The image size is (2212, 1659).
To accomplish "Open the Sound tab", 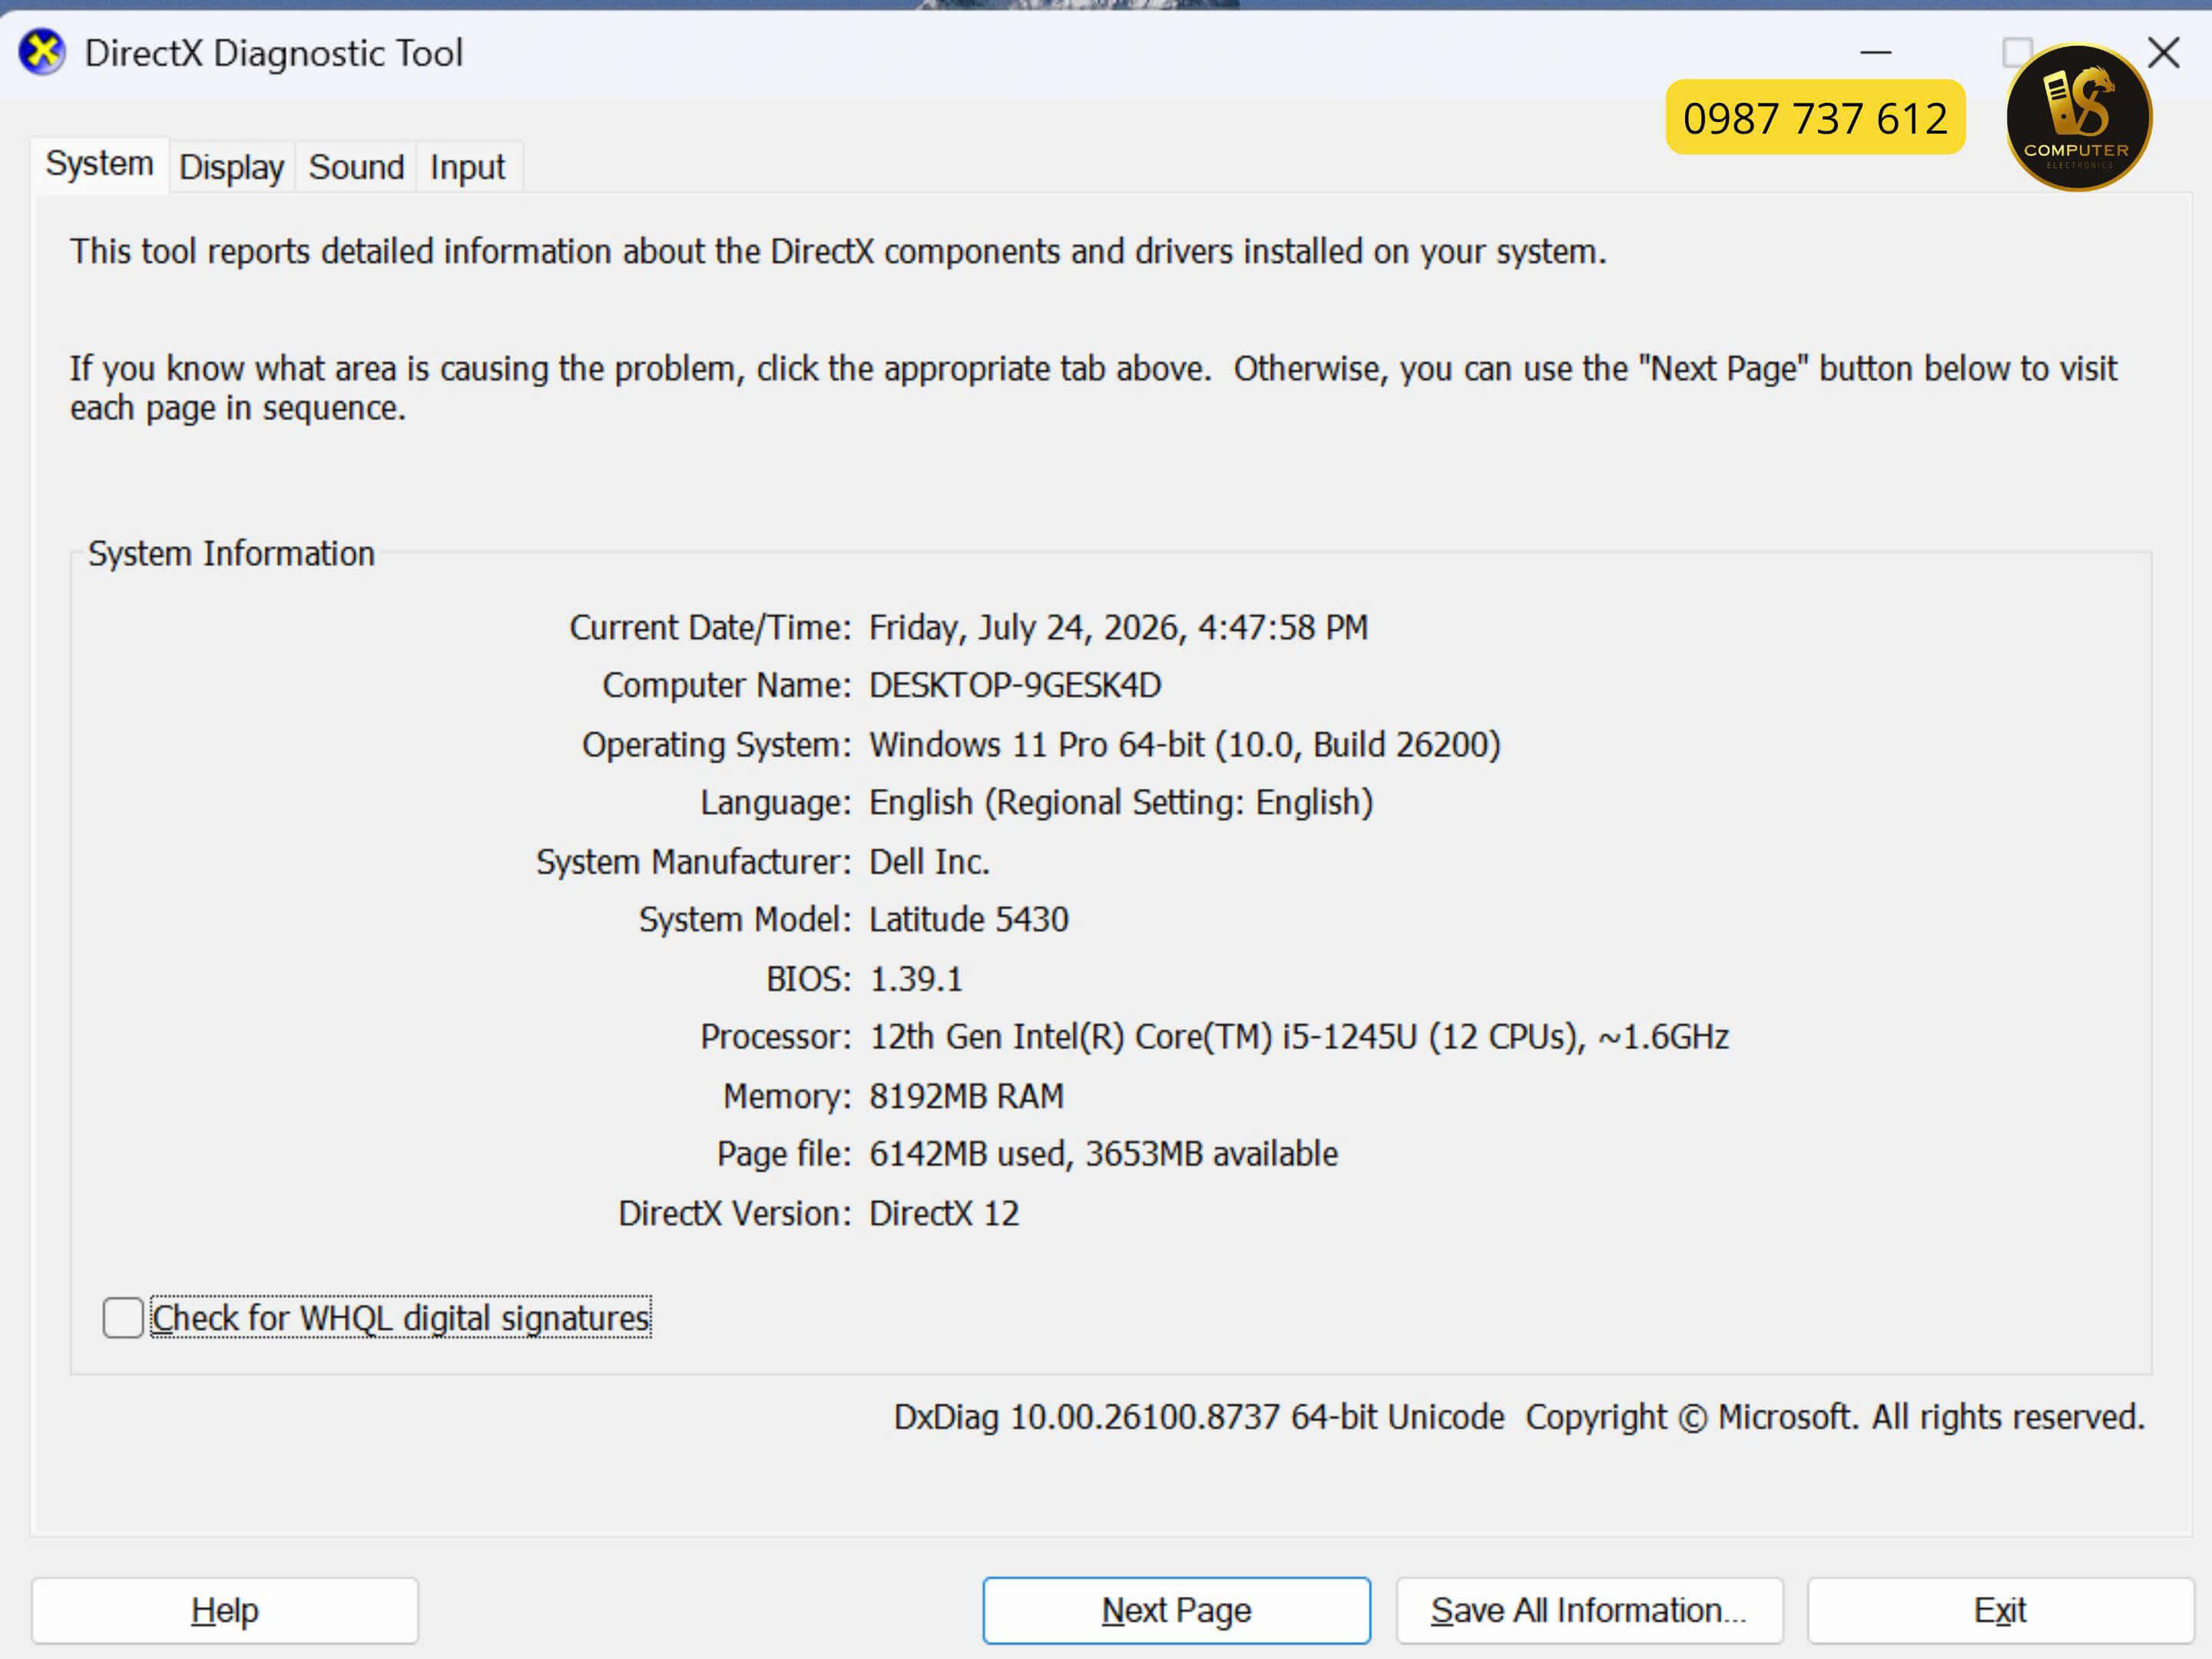I will (356, 167).
